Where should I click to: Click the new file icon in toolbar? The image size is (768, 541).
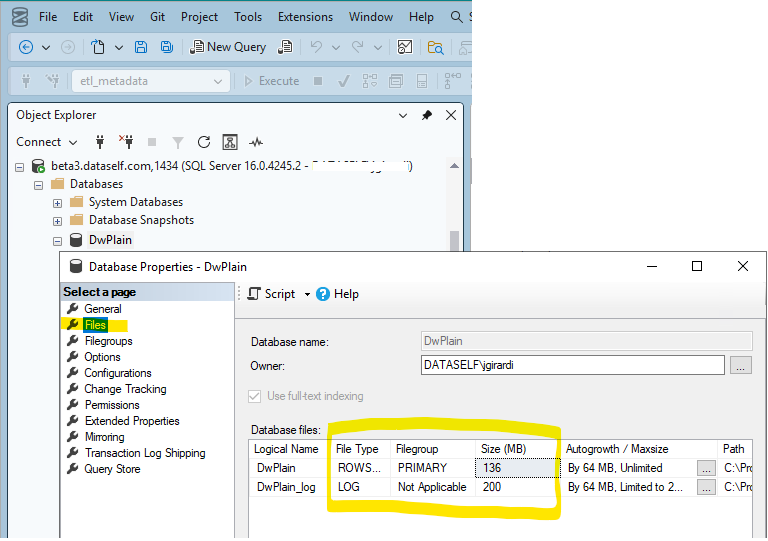click(x=98, y=47)
